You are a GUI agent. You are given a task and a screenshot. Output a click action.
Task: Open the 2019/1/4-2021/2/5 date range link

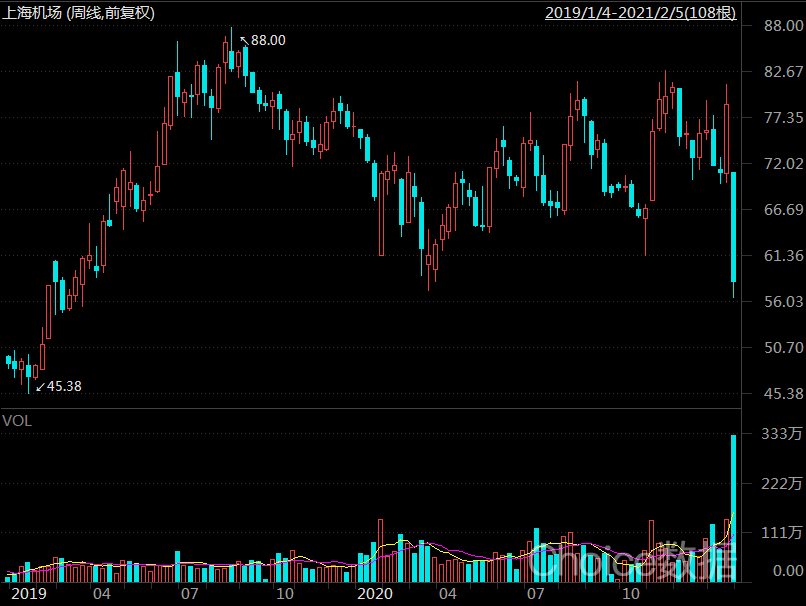[x=640, y=13]
